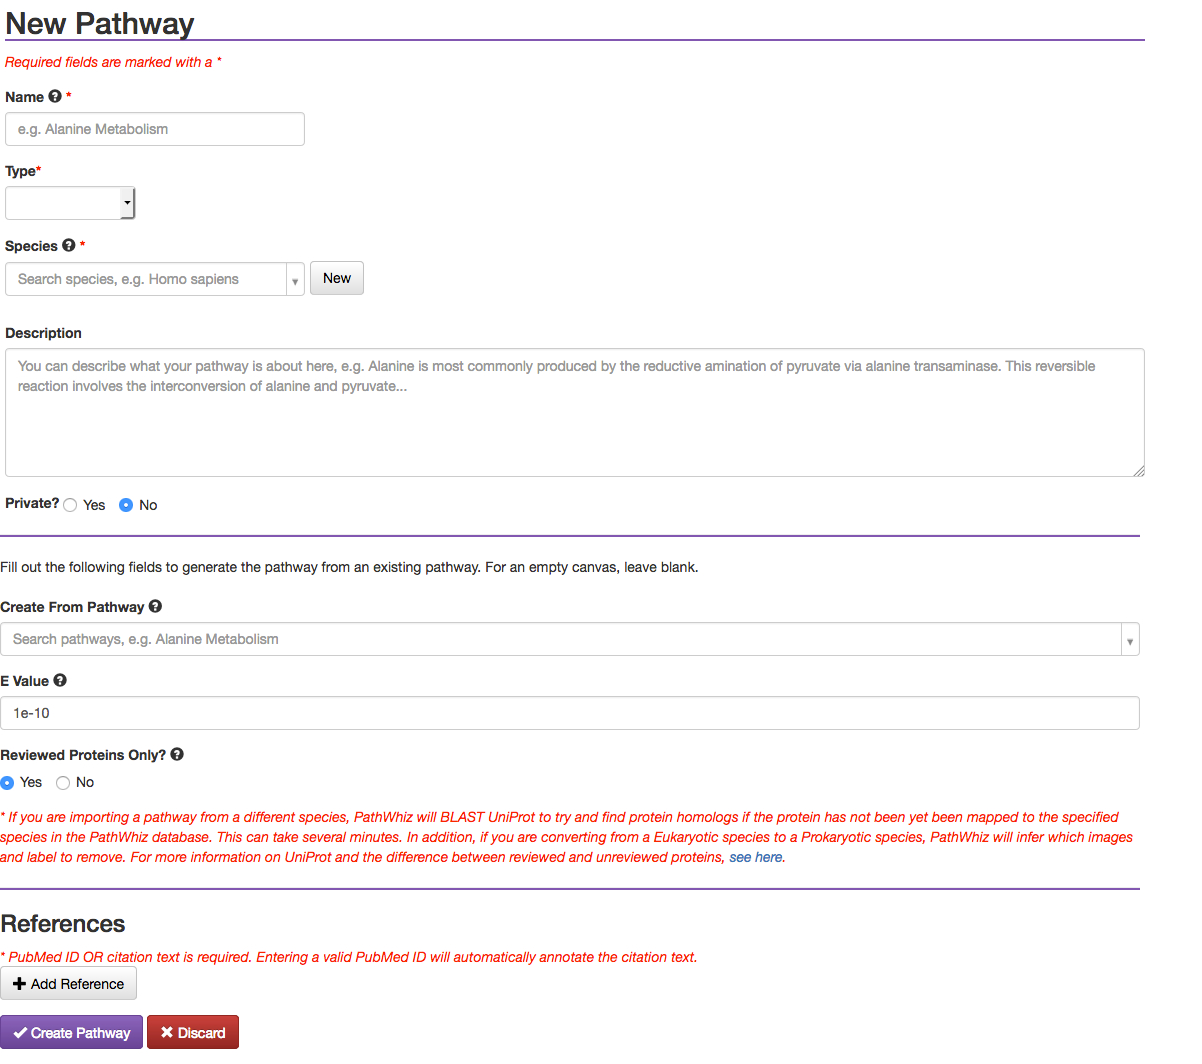Click the Add Reference button

(68, 984)
